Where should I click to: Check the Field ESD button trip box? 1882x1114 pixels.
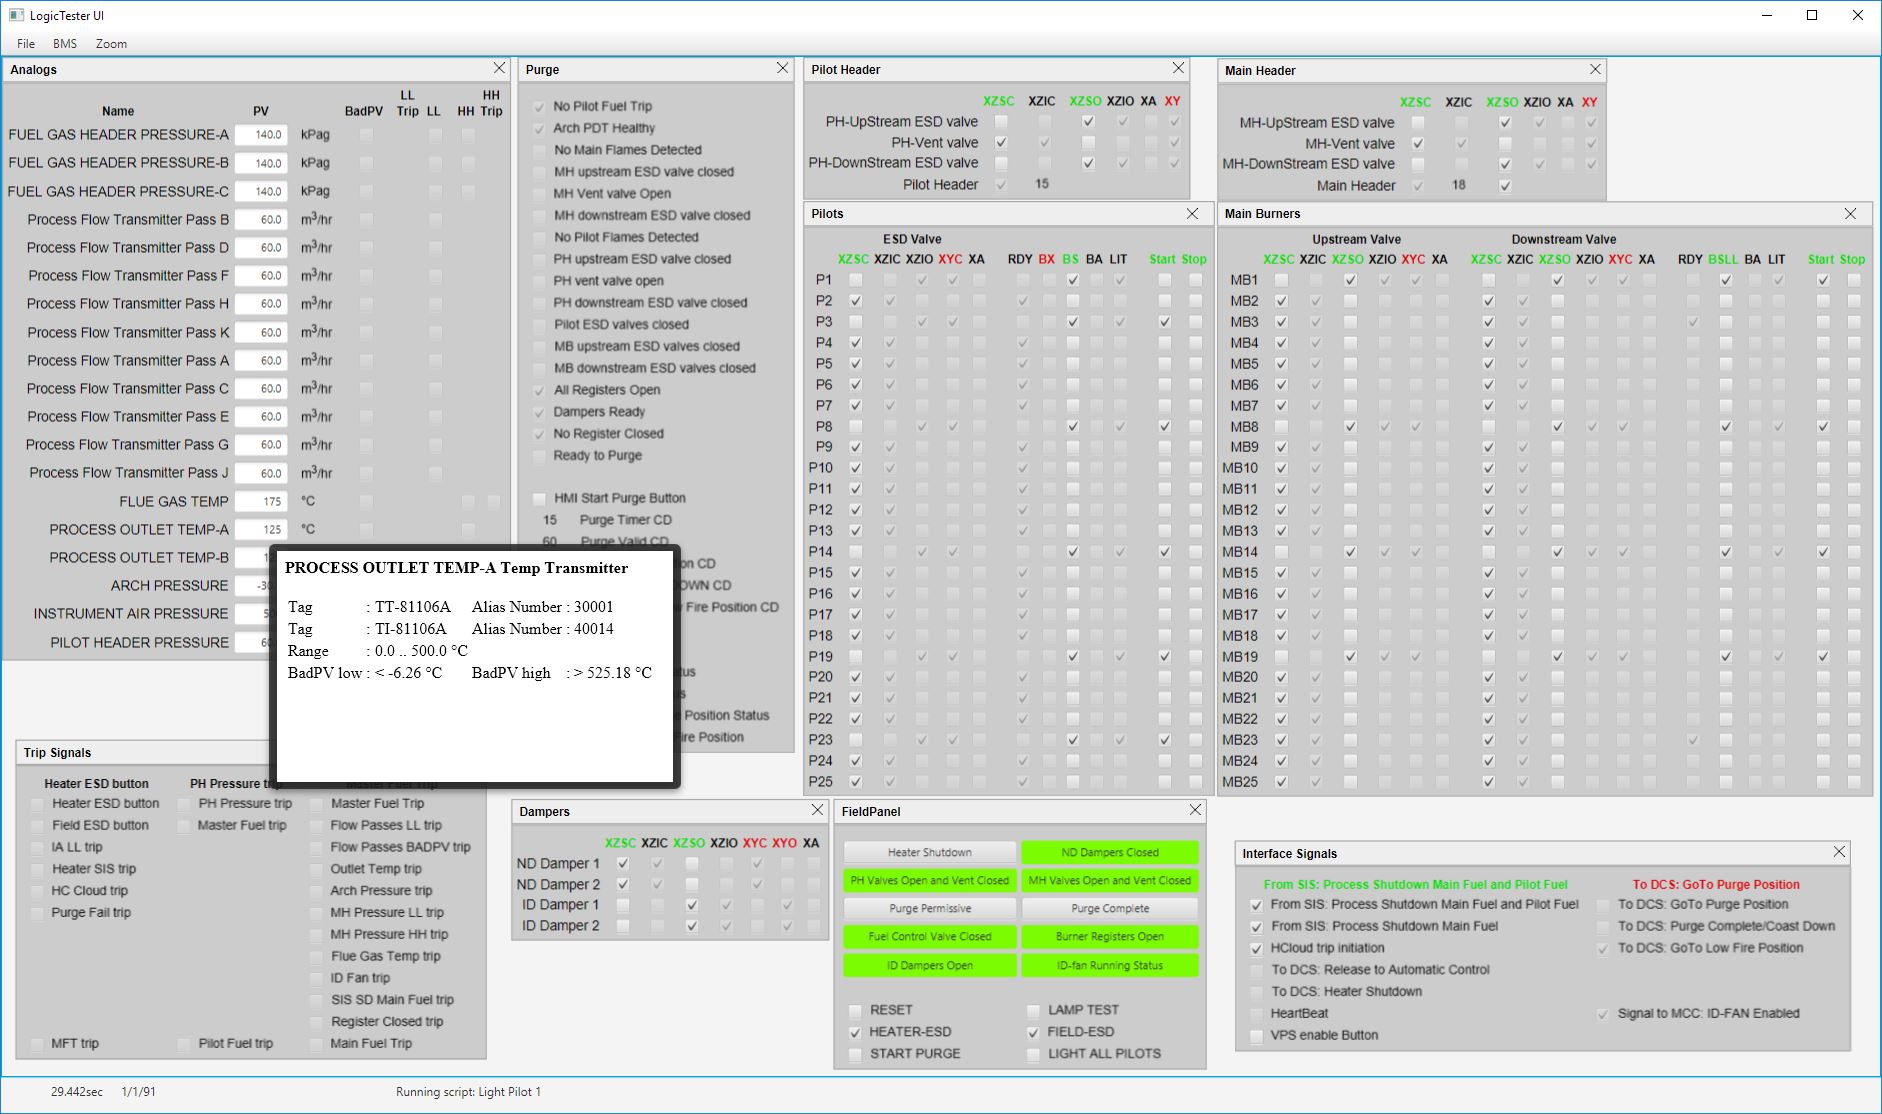point(37,826)
